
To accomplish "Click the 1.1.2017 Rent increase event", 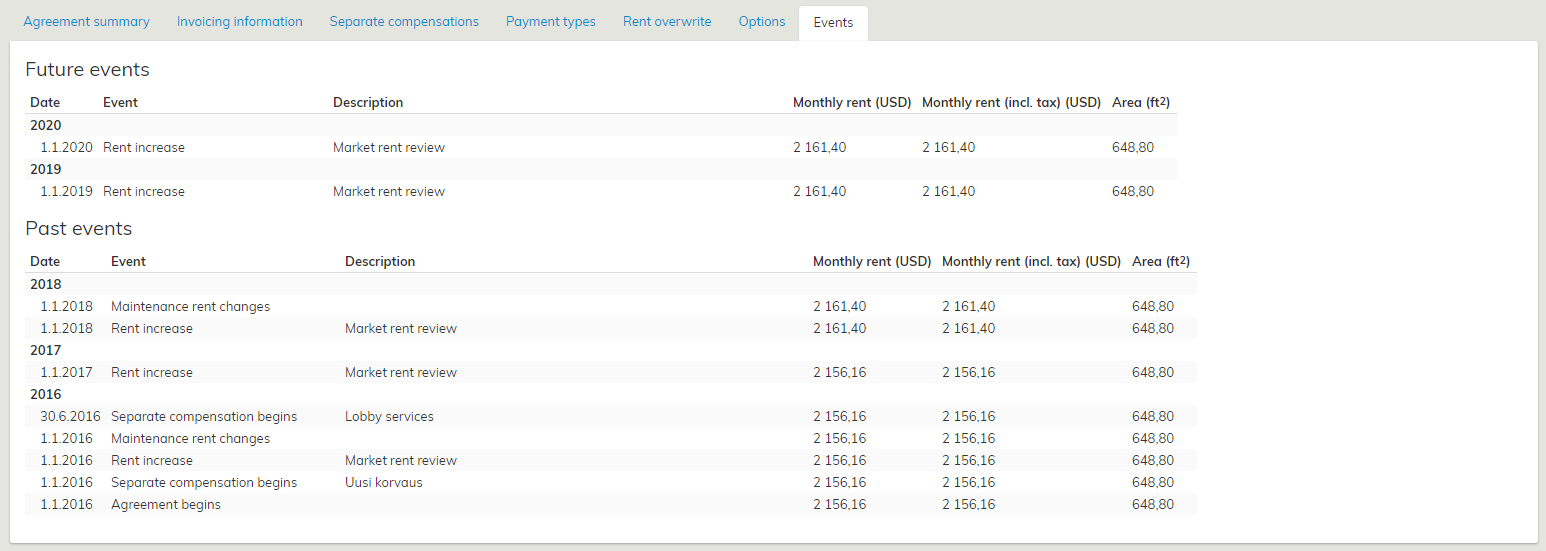I will (152, 373).
